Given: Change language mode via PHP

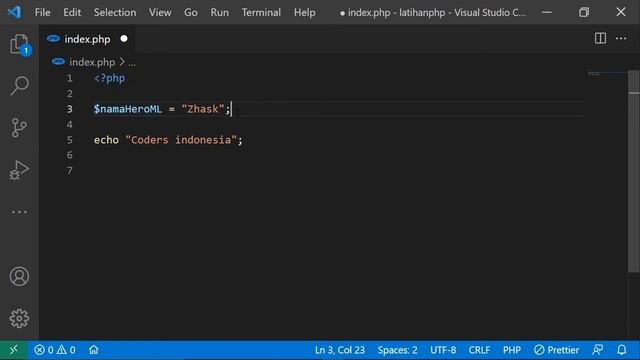Looking at the screenshot, I should tap(511, 350).
